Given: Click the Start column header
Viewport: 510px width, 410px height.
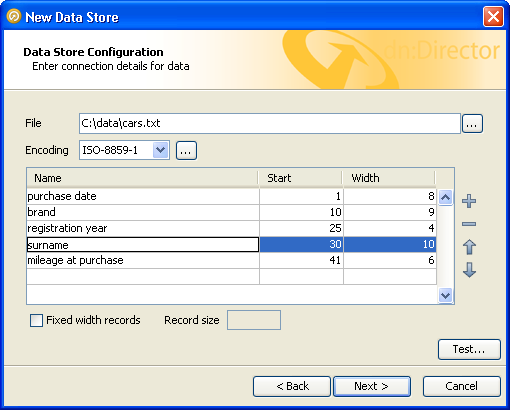Looking at the screenshot, I should [x=300, y=178].
